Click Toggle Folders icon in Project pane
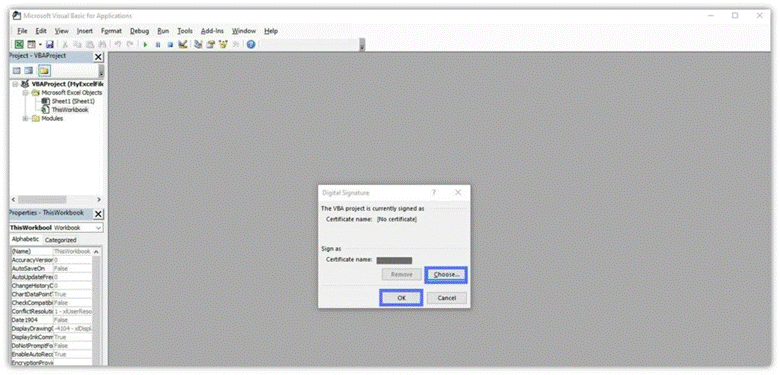Viewport: 780px width, 375px height. click(44, 71)
